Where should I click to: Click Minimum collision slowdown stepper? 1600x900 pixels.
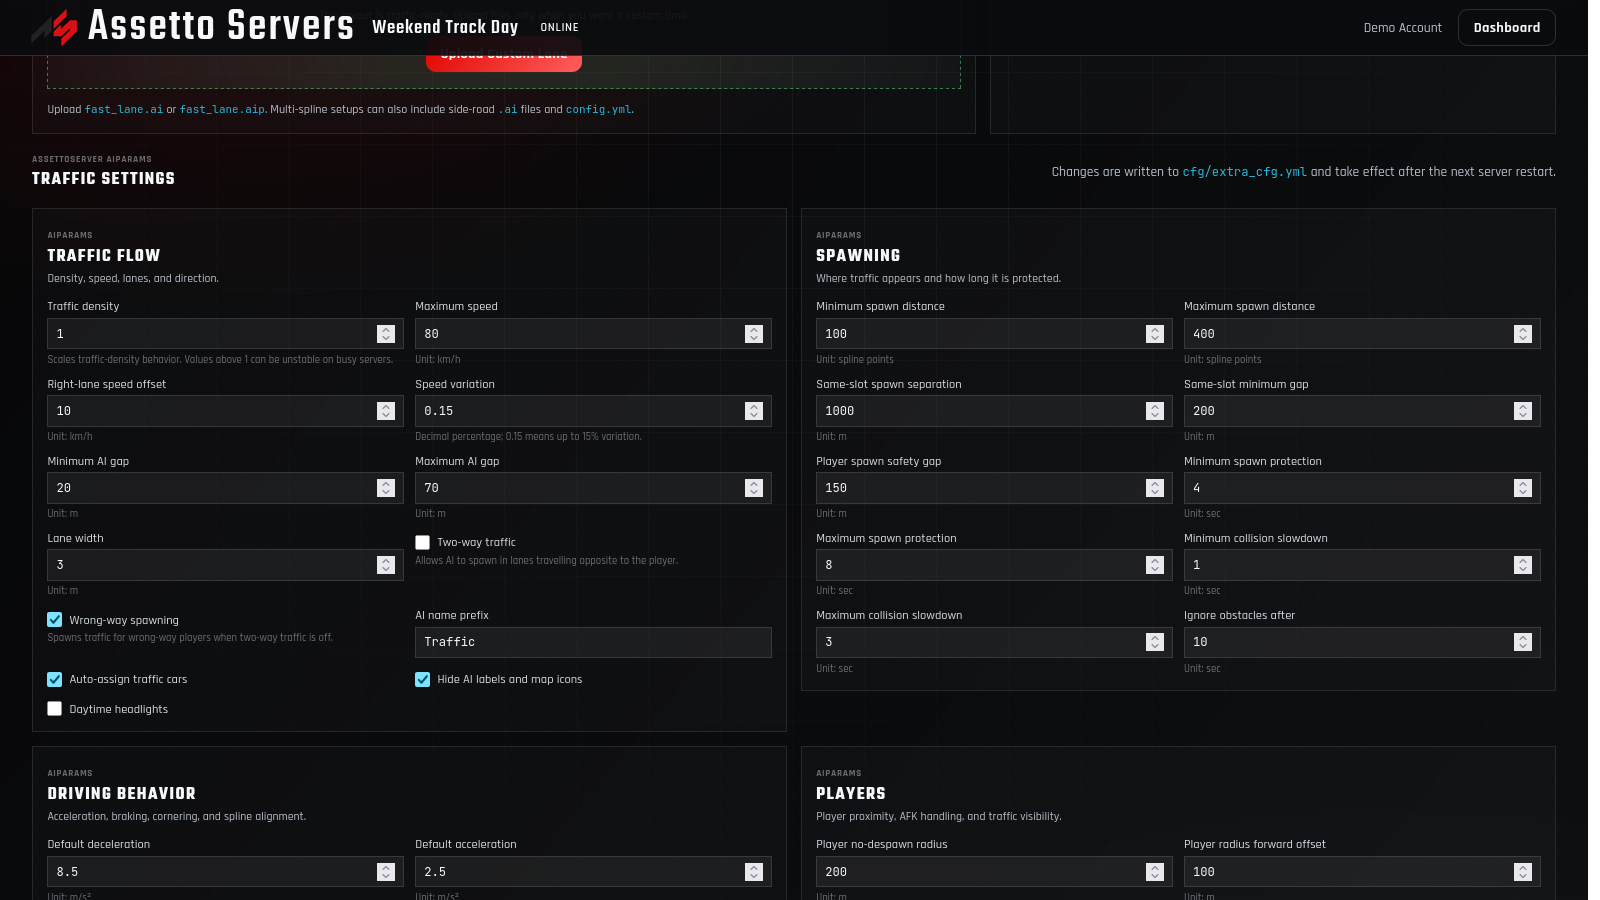pos(1523,565)
